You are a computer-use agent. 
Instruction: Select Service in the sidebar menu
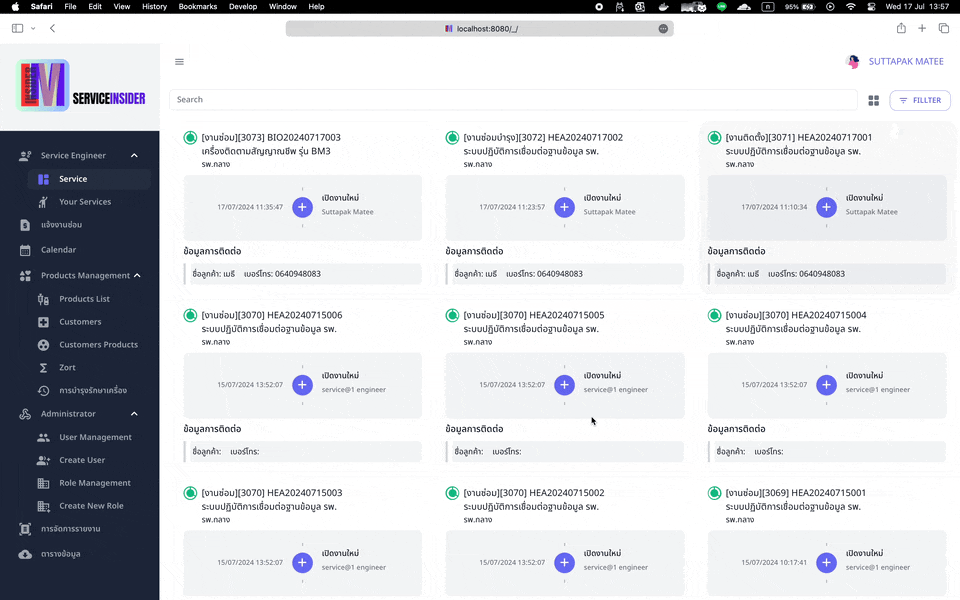point(75,178)
